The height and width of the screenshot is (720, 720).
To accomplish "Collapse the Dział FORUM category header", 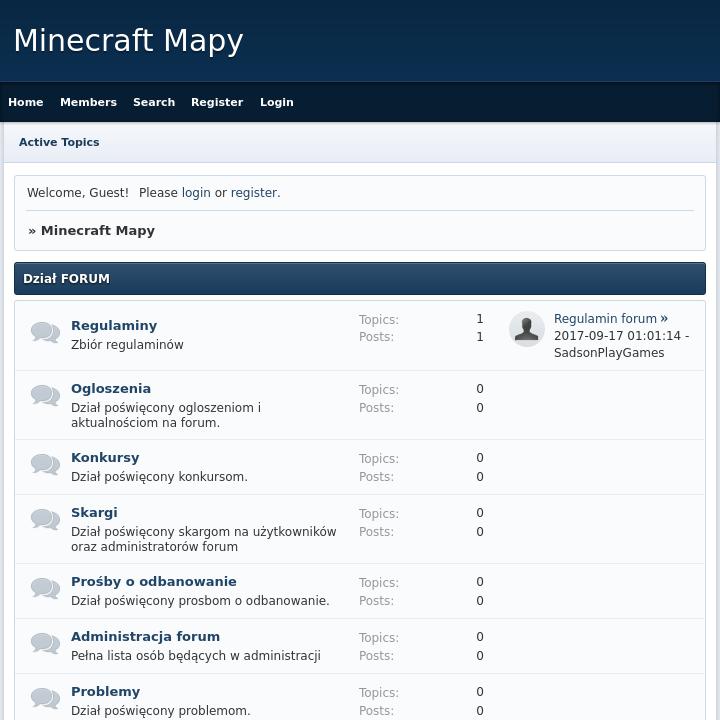I will pos(360,279).
